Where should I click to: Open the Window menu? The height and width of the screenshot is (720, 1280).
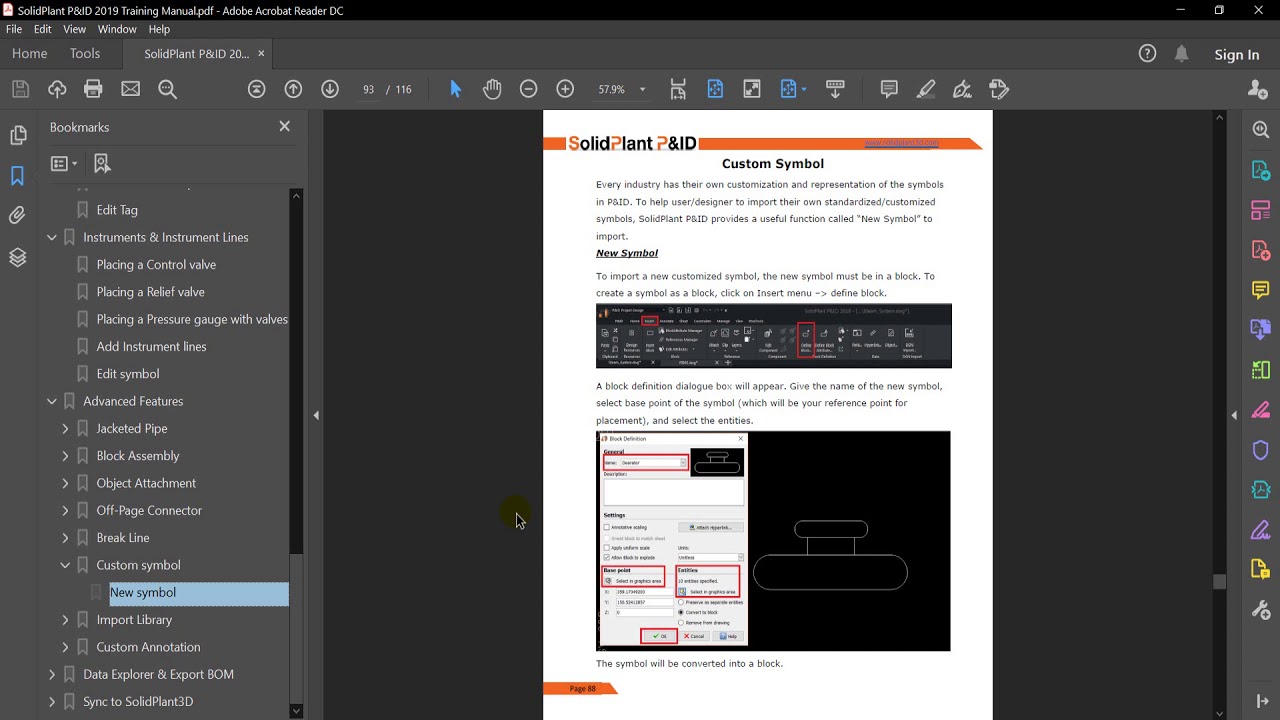(x=117, y=29)
